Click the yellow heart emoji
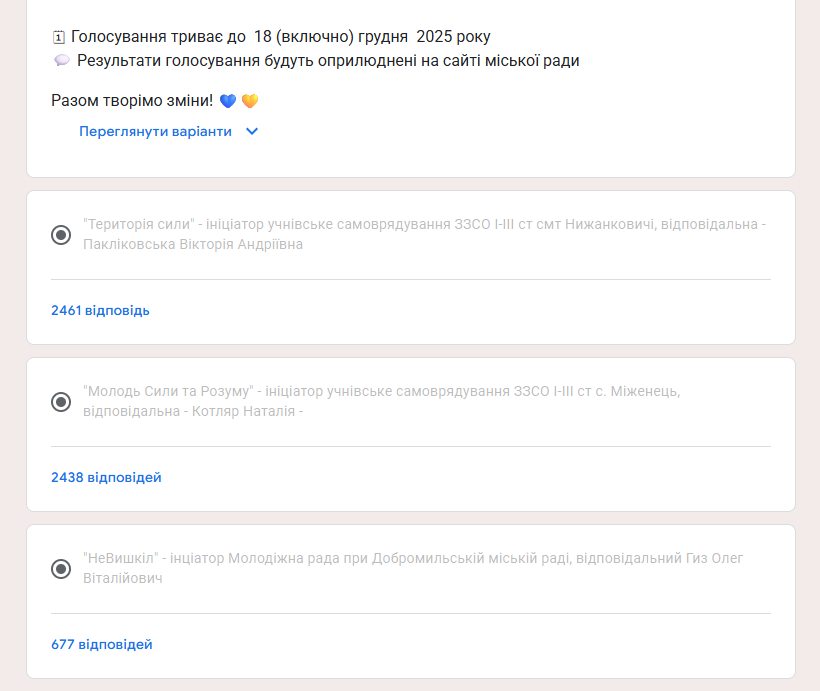This screenshot has height=691, width=820. [250, 101]
